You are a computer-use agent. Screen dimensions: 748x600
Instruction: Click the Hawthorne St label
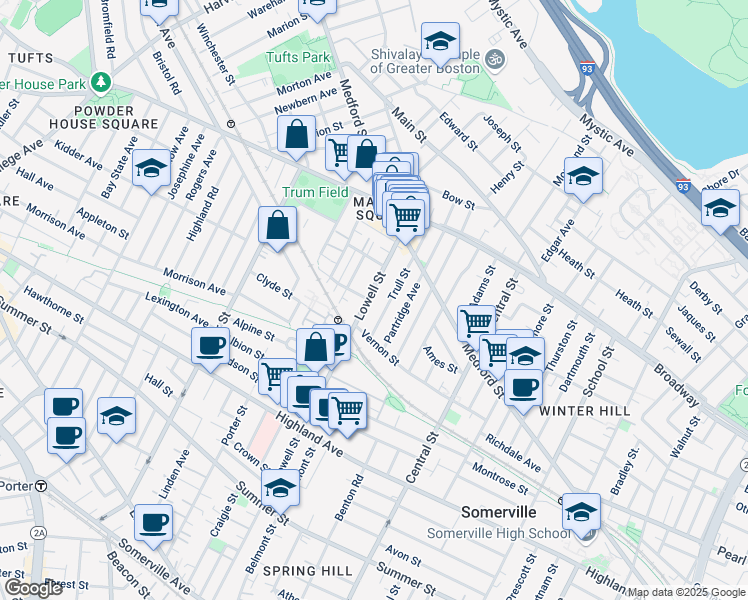pos(53,305)
